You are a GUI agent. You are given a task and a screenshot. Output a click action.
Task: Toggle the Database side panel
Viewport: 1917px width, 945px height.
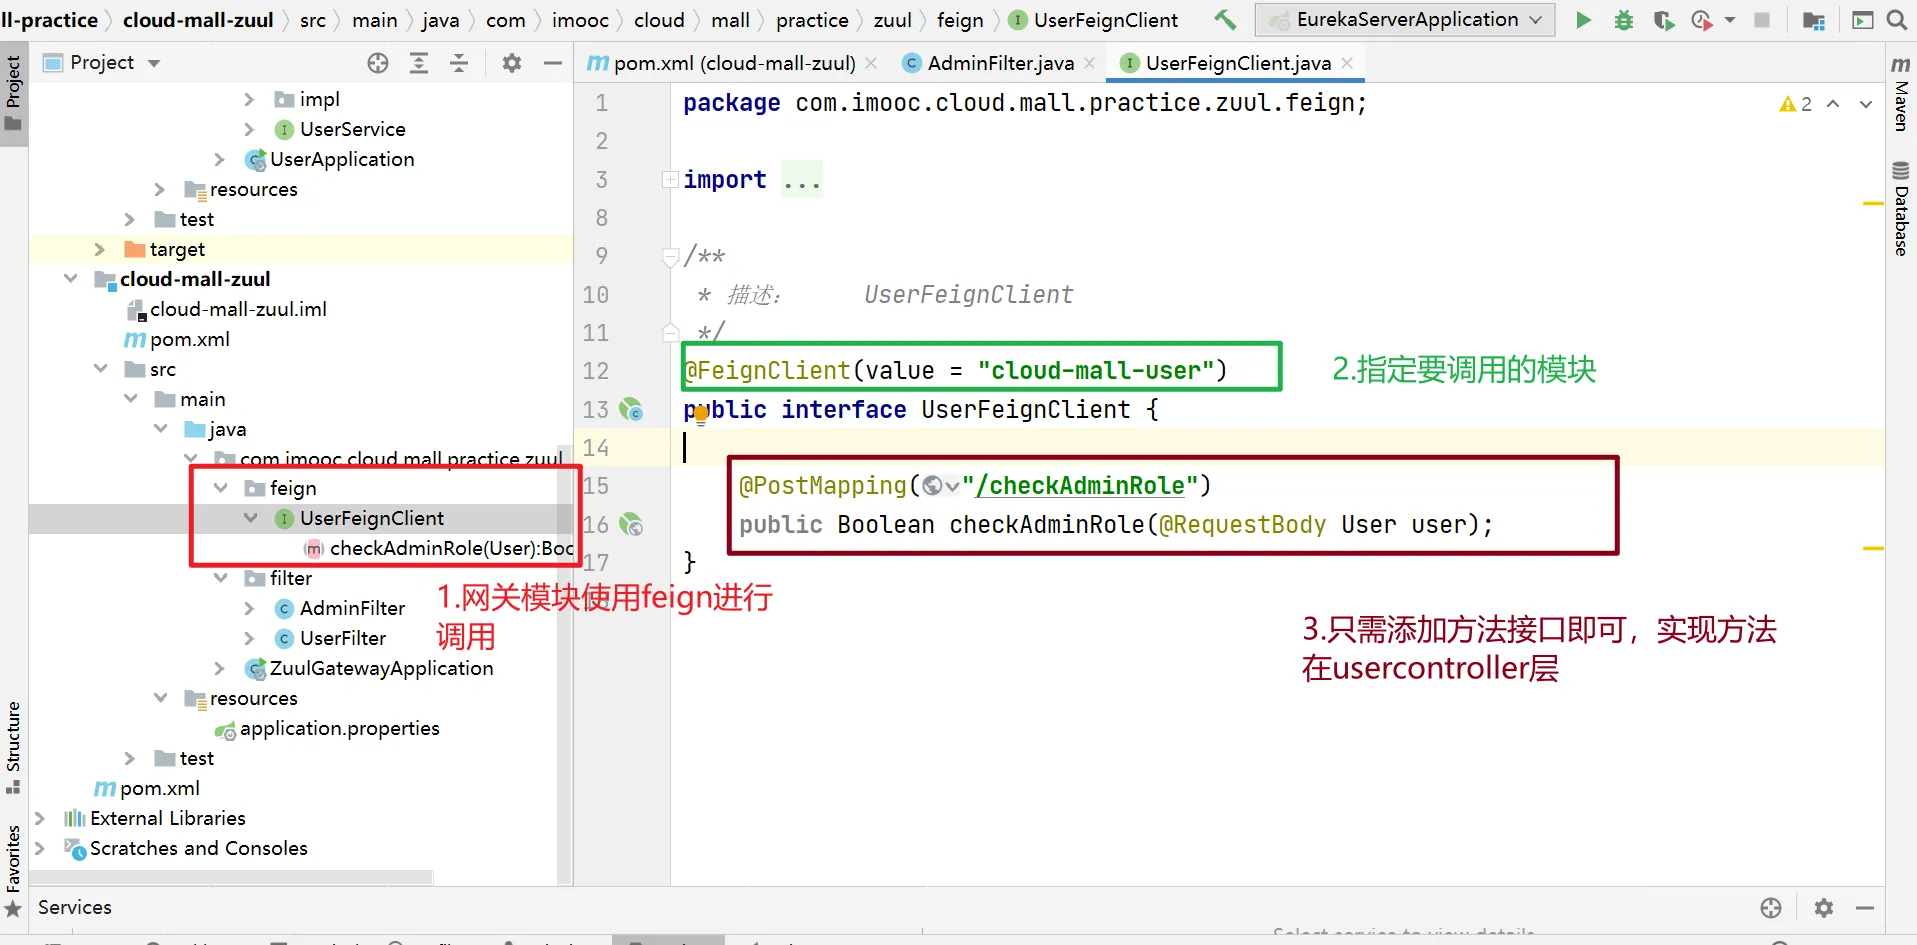pyautogui.click(x=1901, y=210)
